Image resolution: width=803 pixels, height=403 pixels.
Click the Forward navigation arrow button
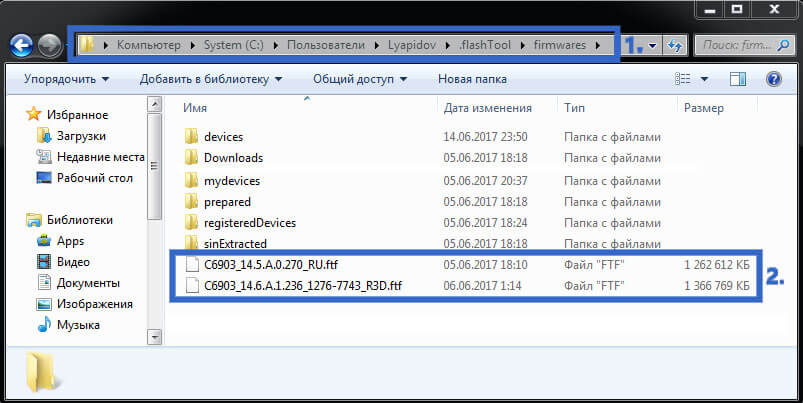tap(48, 45)
